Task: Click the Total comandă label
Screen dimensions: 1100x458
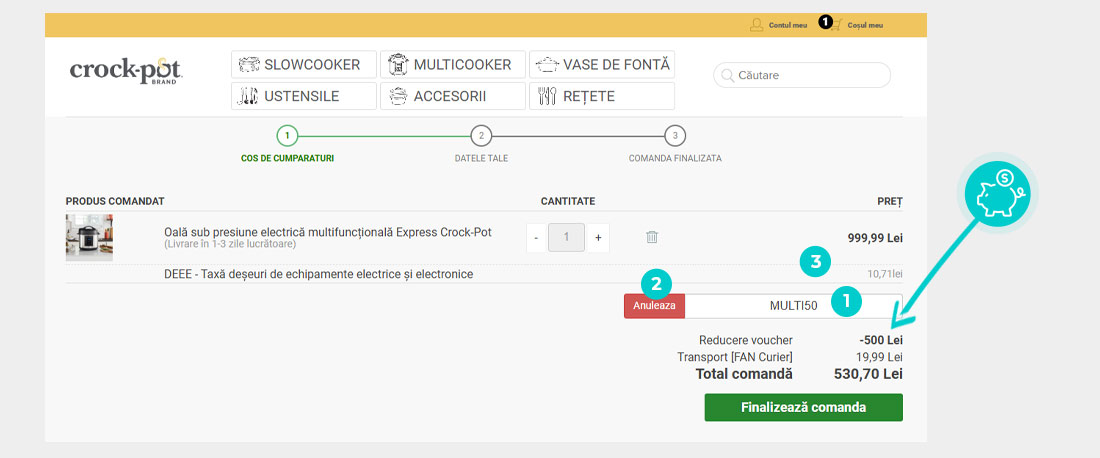Action: pos(744,374)
